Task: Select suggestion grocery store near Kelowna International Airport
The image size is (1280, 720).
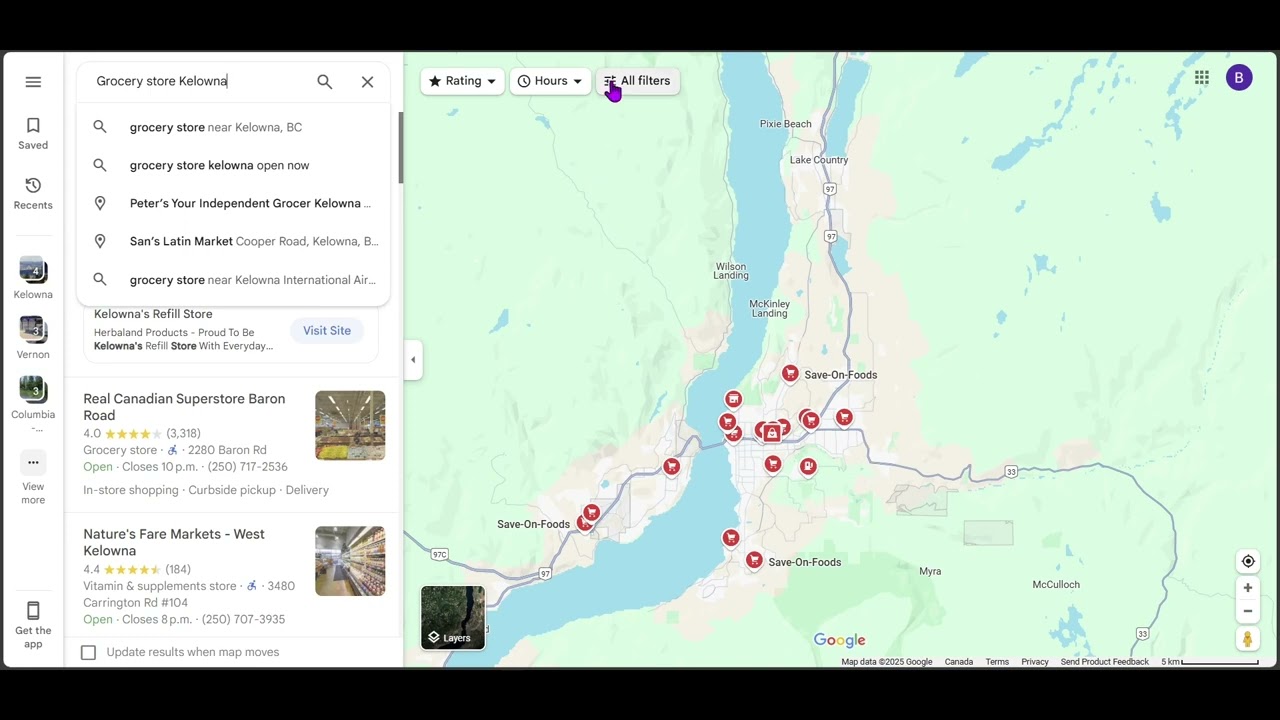Action: (233, 280)
